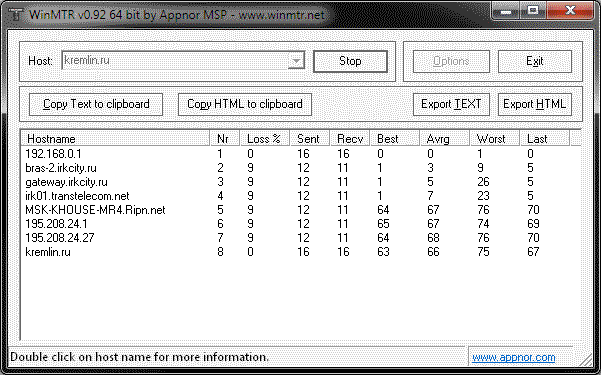Click the Nr column header
Viewport: 601px width, 375px height.
click(x=225, y=138)
